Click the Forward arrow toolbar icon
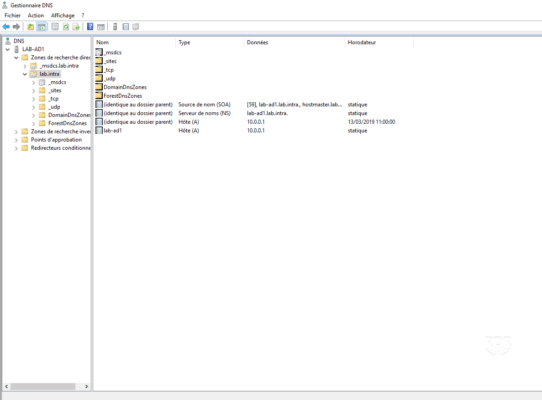 [16, 27]
